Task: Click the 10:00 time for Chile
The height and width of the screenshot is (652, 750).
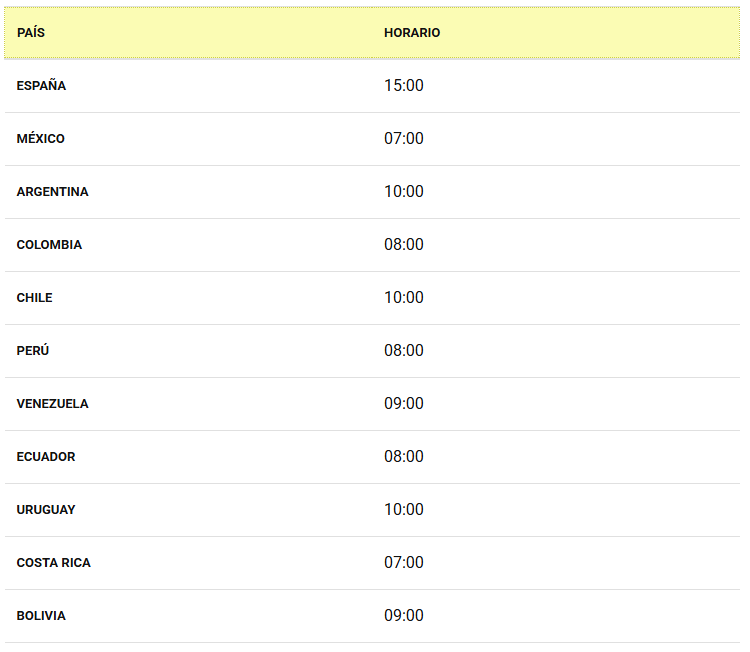Action: click(404, 298)
